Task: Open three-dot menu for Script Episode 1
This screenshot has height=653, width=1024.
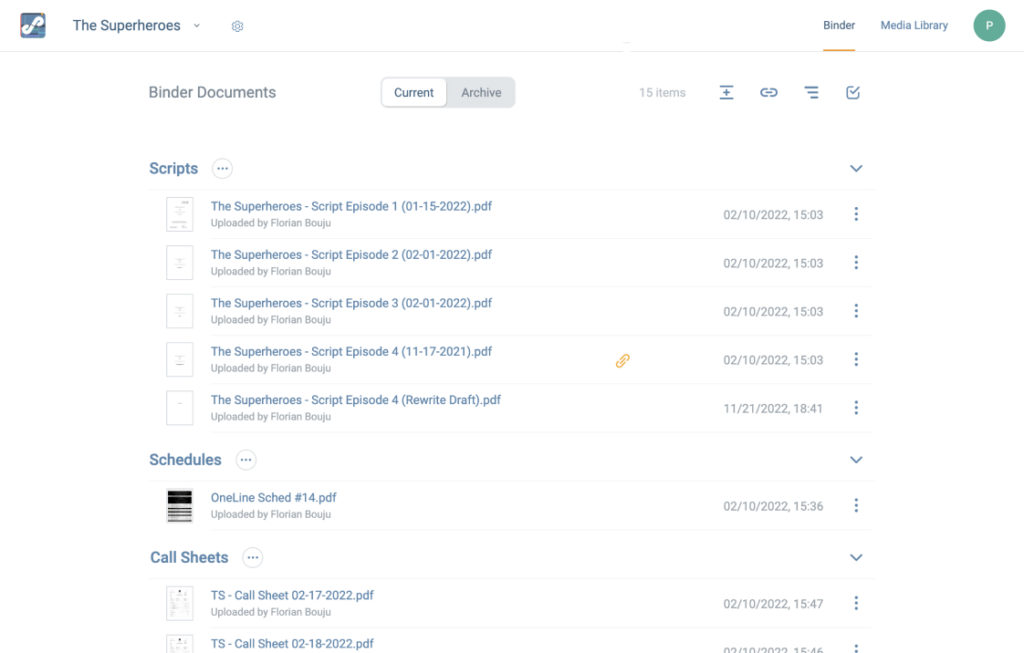Action: [856, 214]
